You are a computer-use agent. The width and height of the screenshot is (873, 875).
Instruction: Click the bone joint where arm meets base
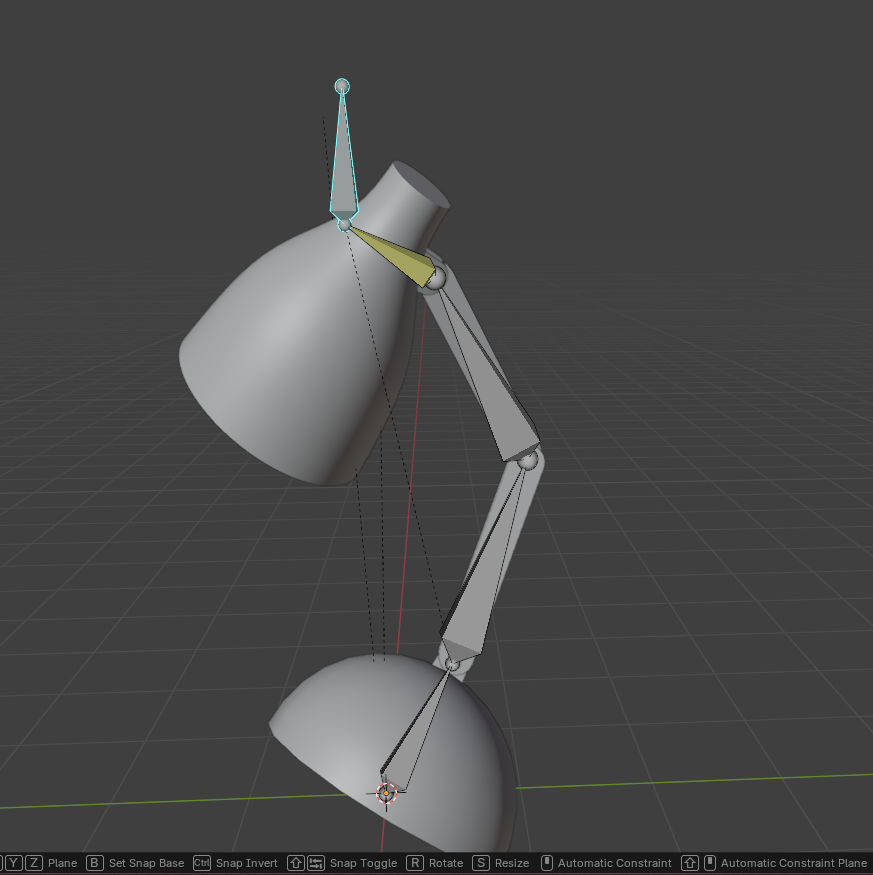452,664
